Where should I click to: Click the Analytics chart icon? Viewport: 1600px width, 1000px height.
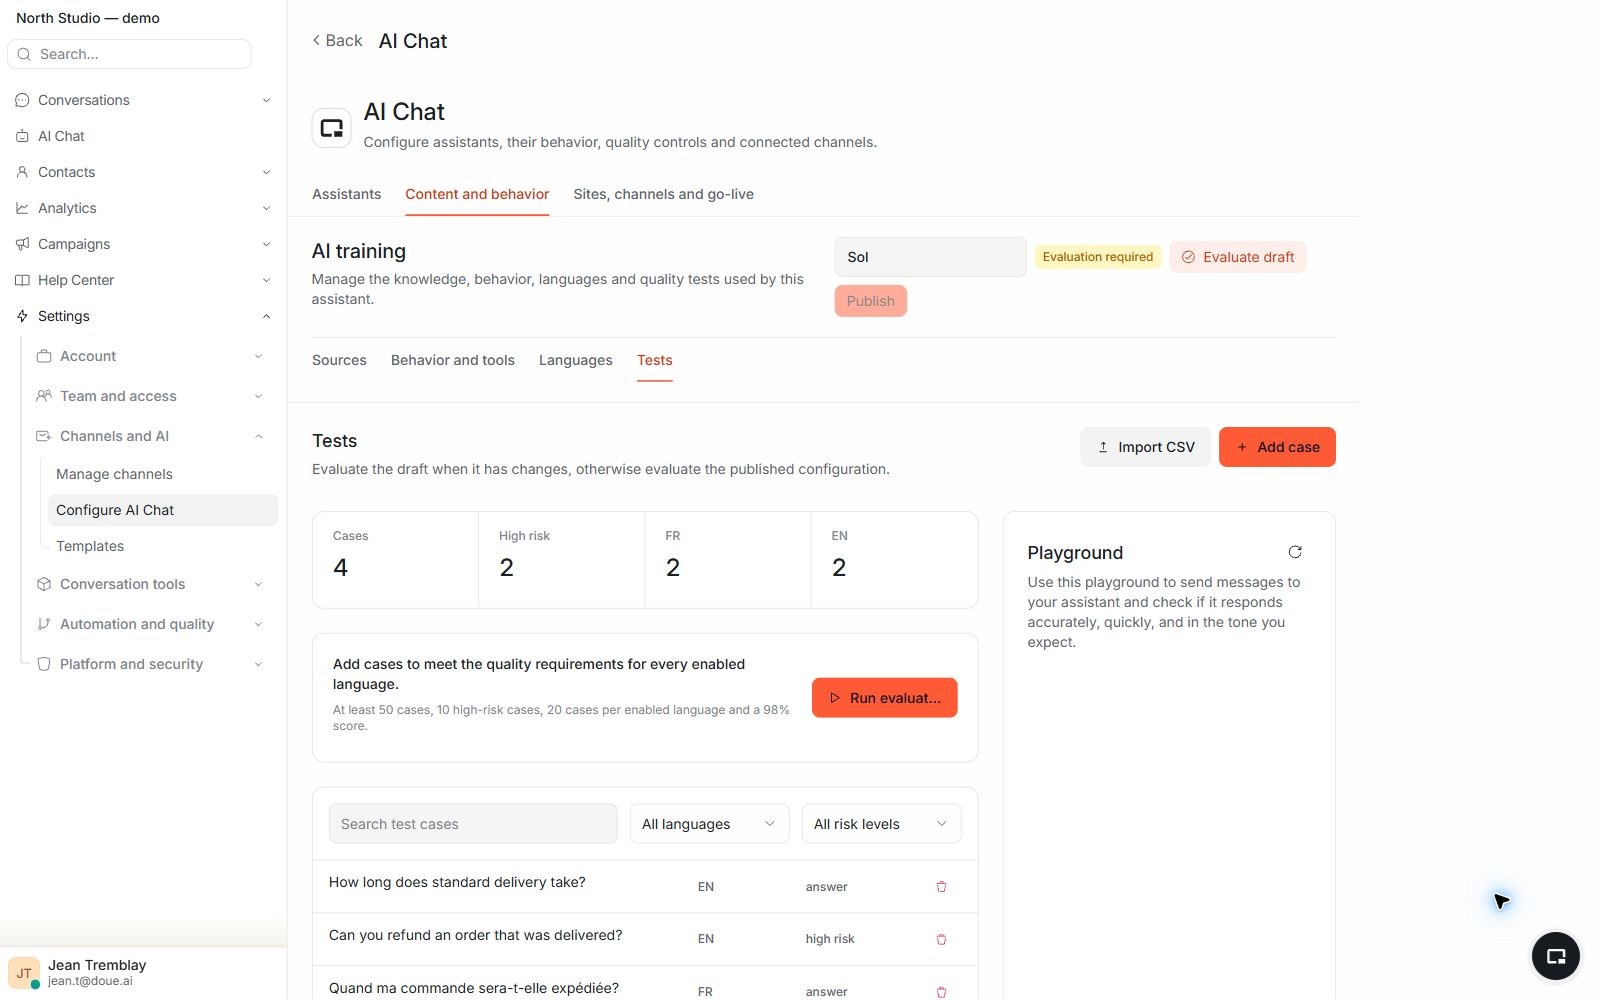click(22, 208)
